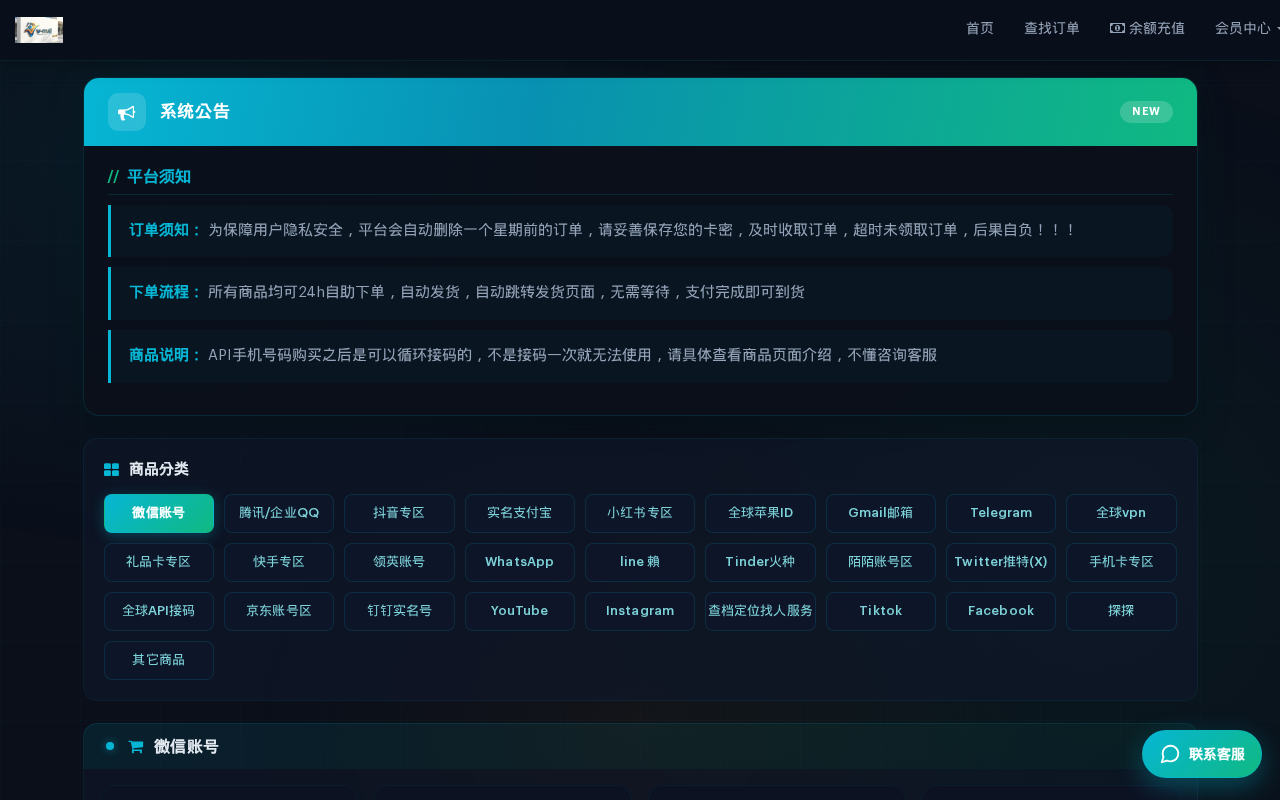Open the 陌陌账号区 category
The width and height of the screenshot is (1280, 800).
click(x=881, y=562)
